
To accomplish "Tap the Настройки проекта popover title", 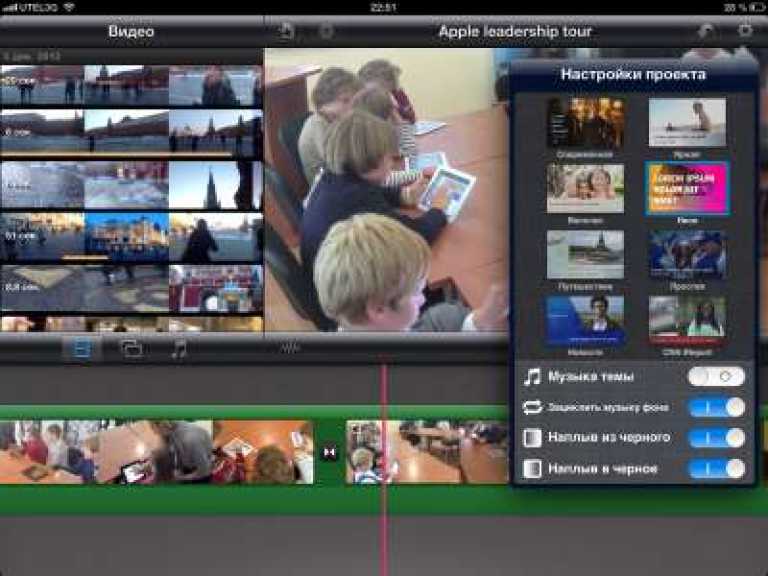I will click(633, 74).
